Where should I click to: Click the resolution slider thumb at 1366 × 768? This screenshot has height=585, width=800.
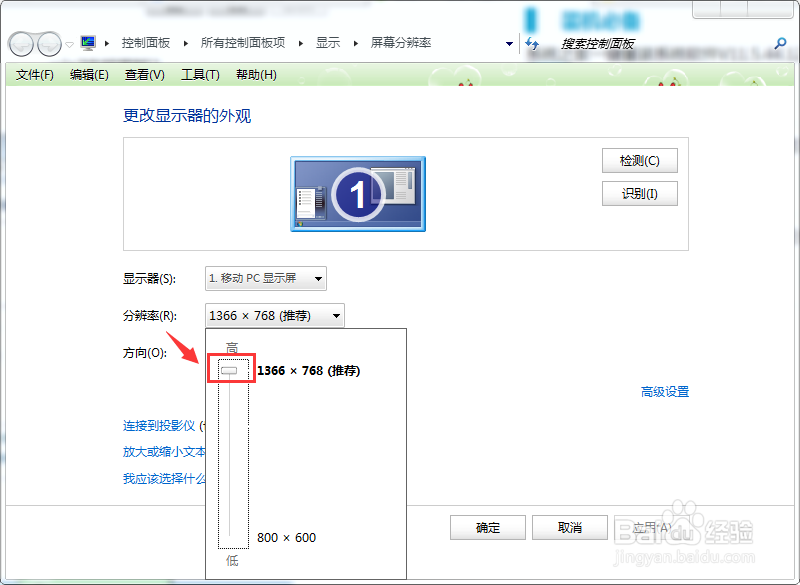230,371
